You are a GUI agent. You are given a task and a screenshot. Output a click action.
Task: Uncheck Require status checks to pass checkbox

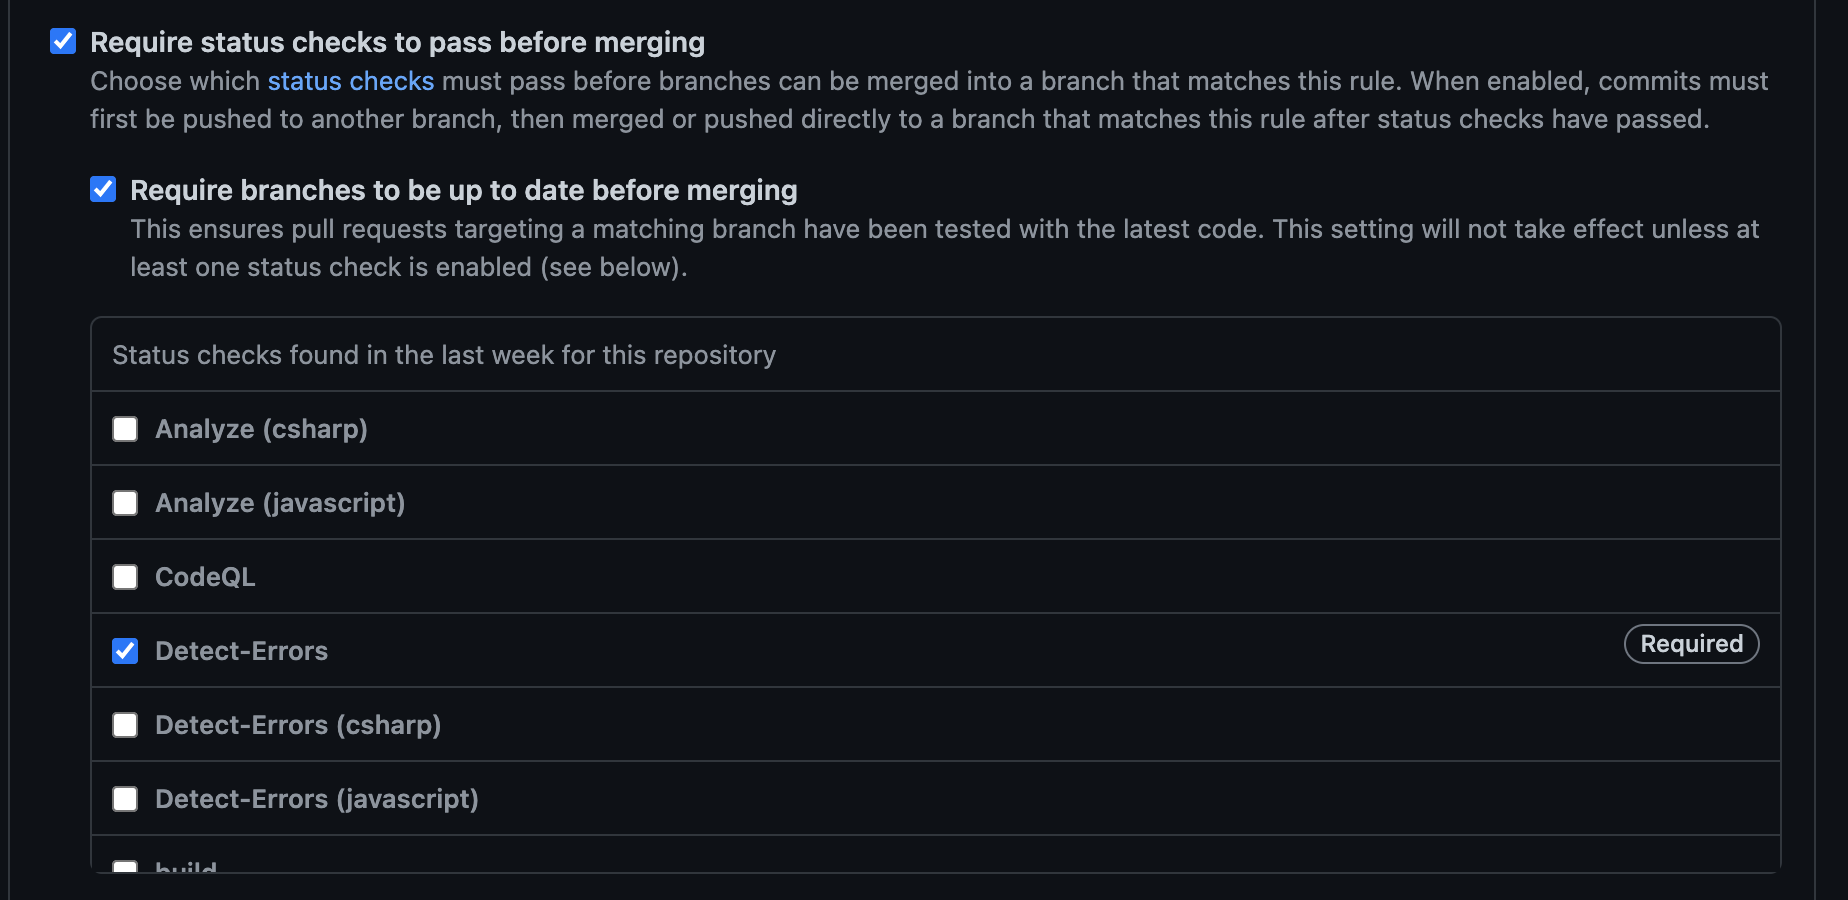pos(63,41)
